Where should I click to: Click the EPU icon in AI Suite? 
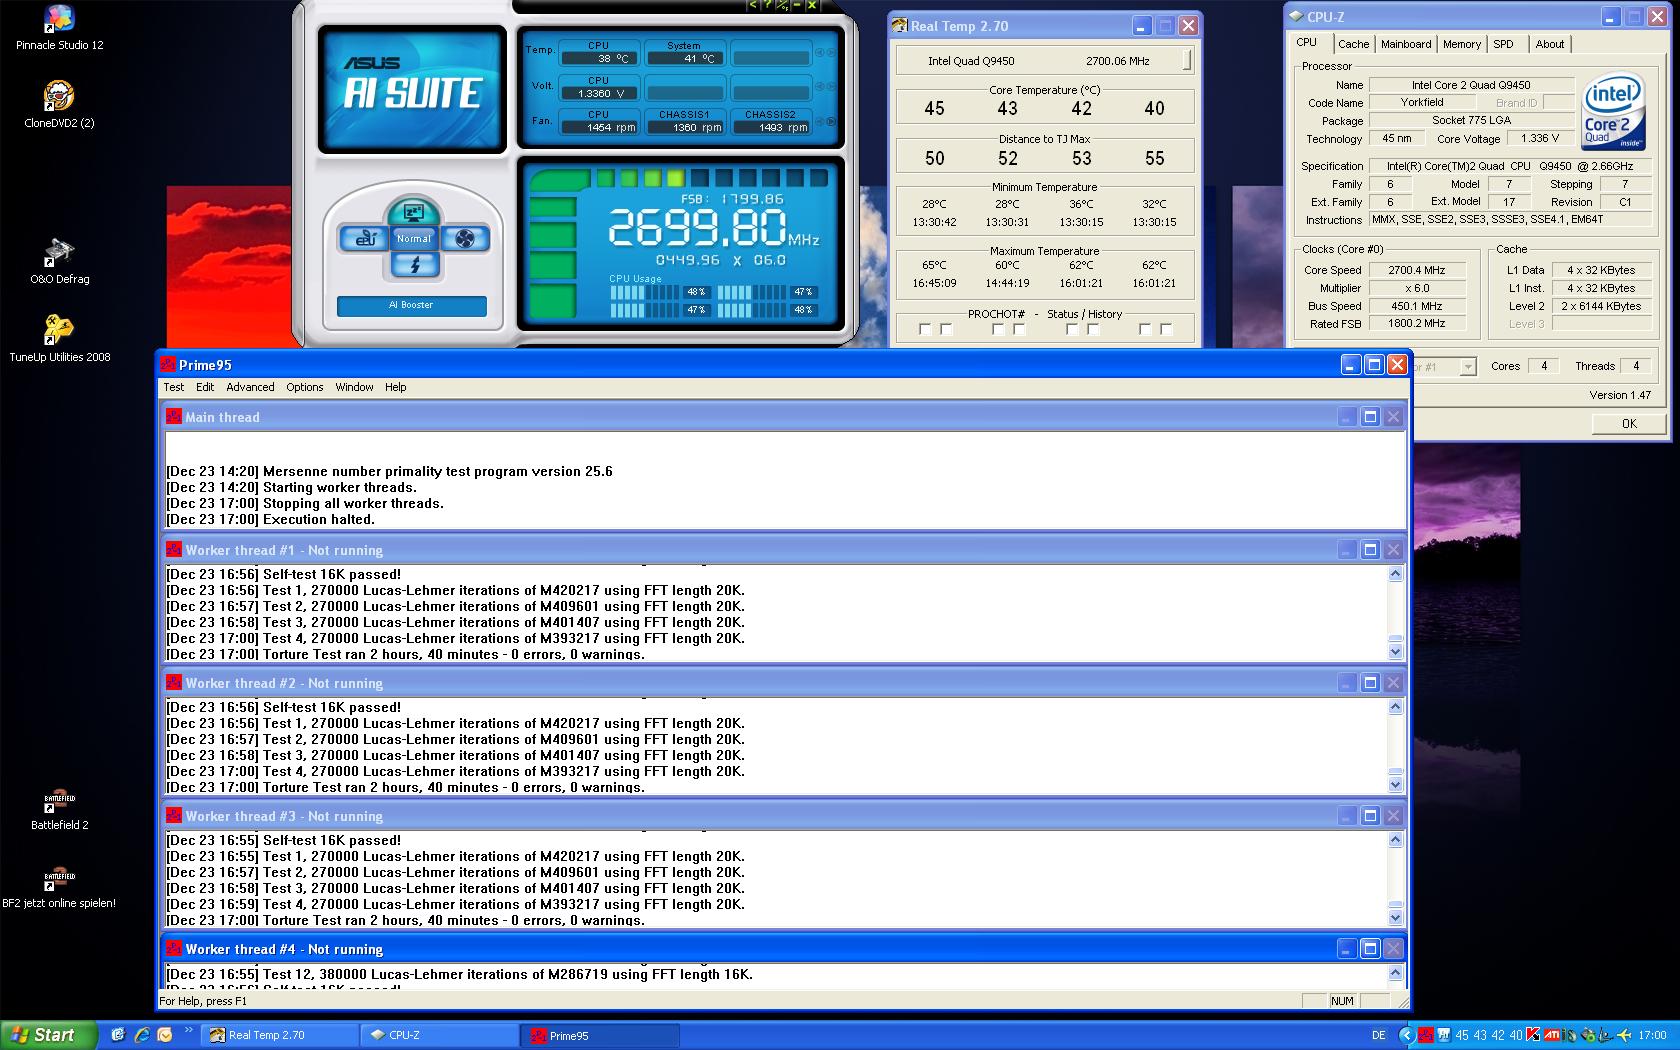(x=363, y=238)
